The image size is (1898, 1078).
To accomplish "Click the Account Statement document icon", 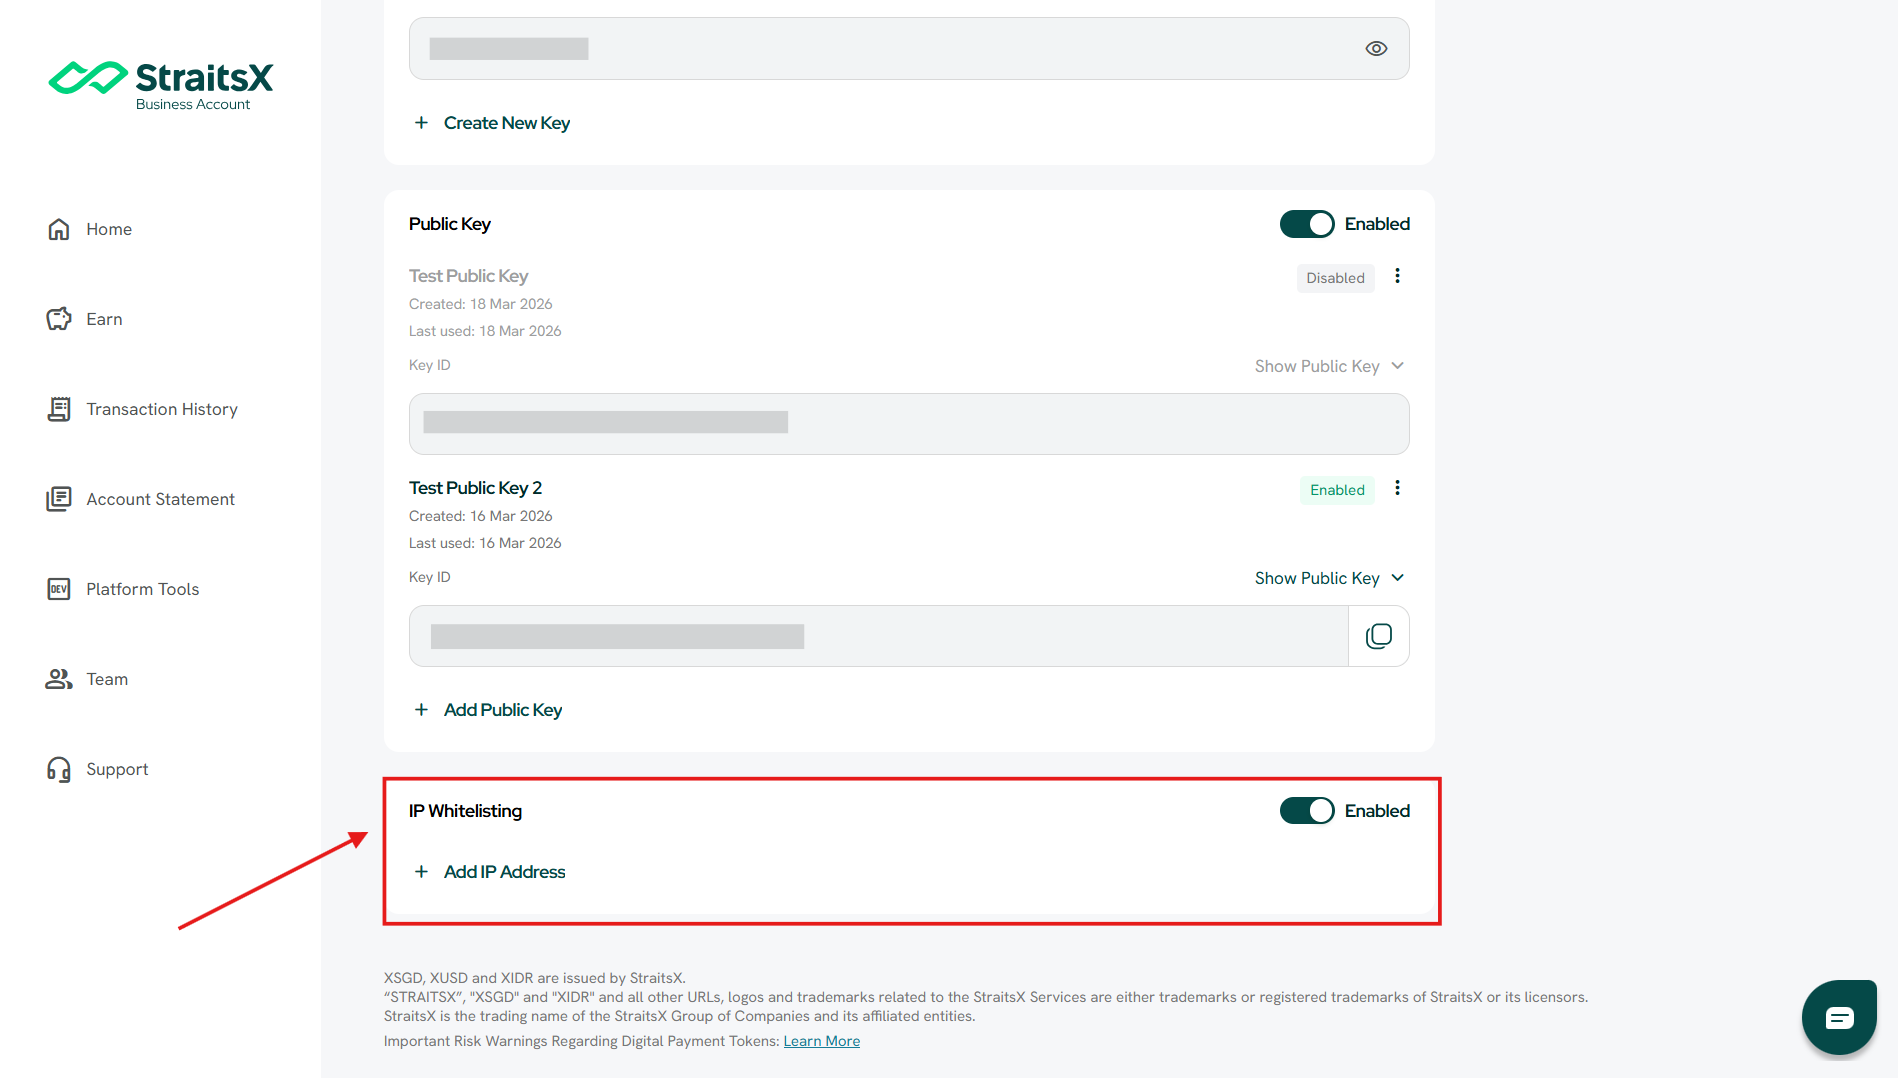I will tap(59, 499).
